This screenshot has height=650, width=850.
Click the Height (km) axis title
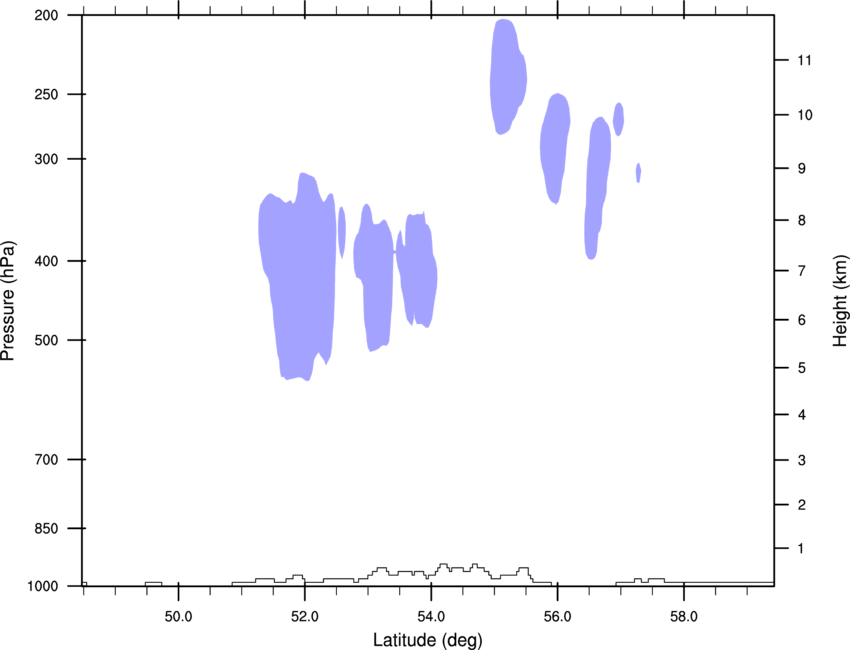[840, 301]
